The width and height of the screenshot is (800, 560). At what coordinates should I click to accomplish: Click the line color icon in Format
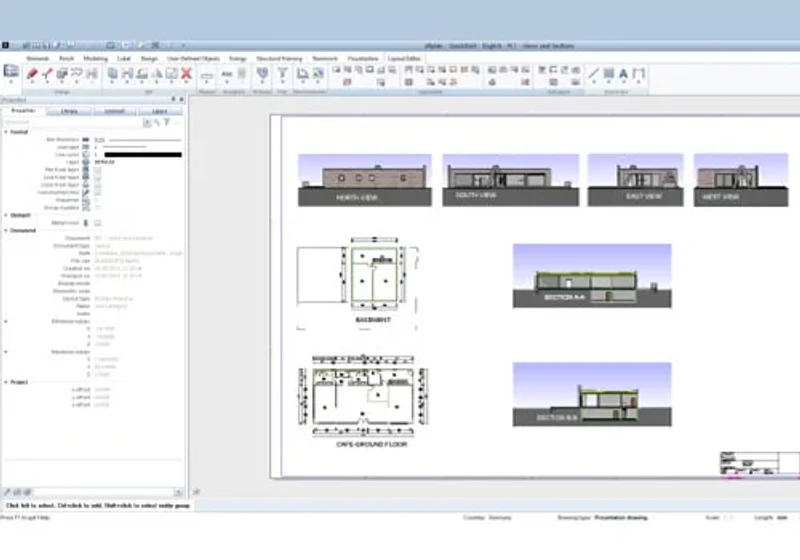tap(86, 155)
